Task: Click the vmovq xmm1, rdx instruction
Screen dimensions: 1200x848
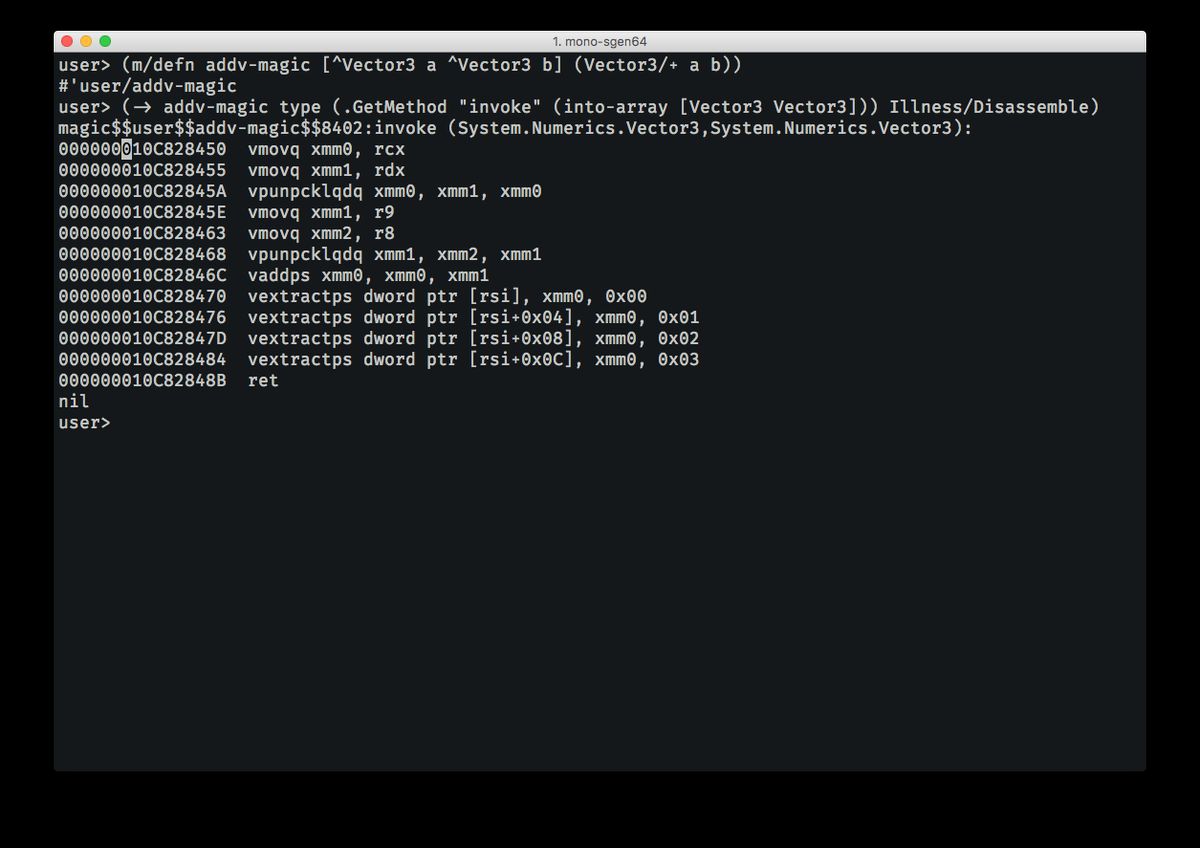Action: point(326,171)
